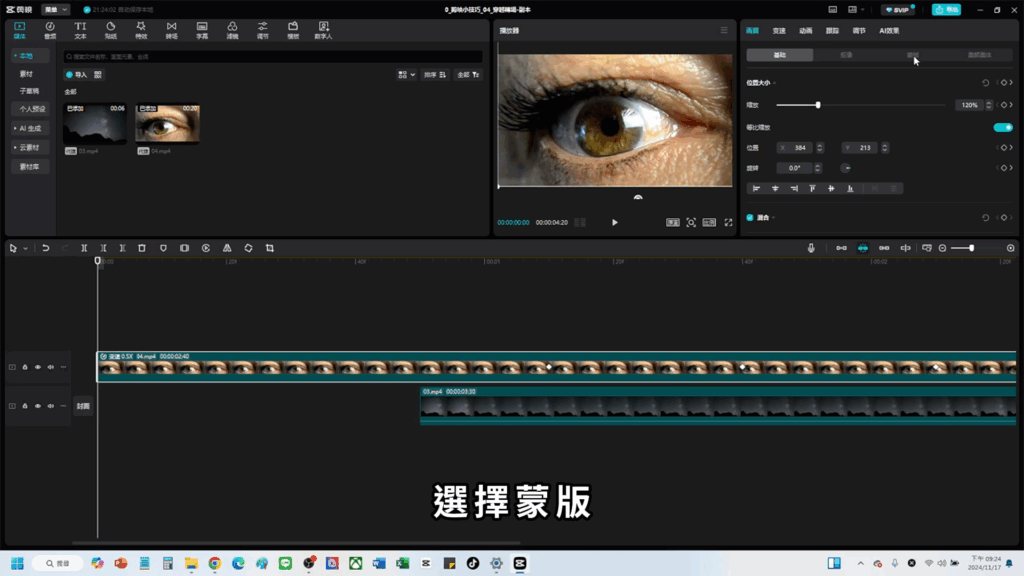Open the 个人预设 personal presets item
Viewport: 1024px width, 576px height.
tap(31, 109)
